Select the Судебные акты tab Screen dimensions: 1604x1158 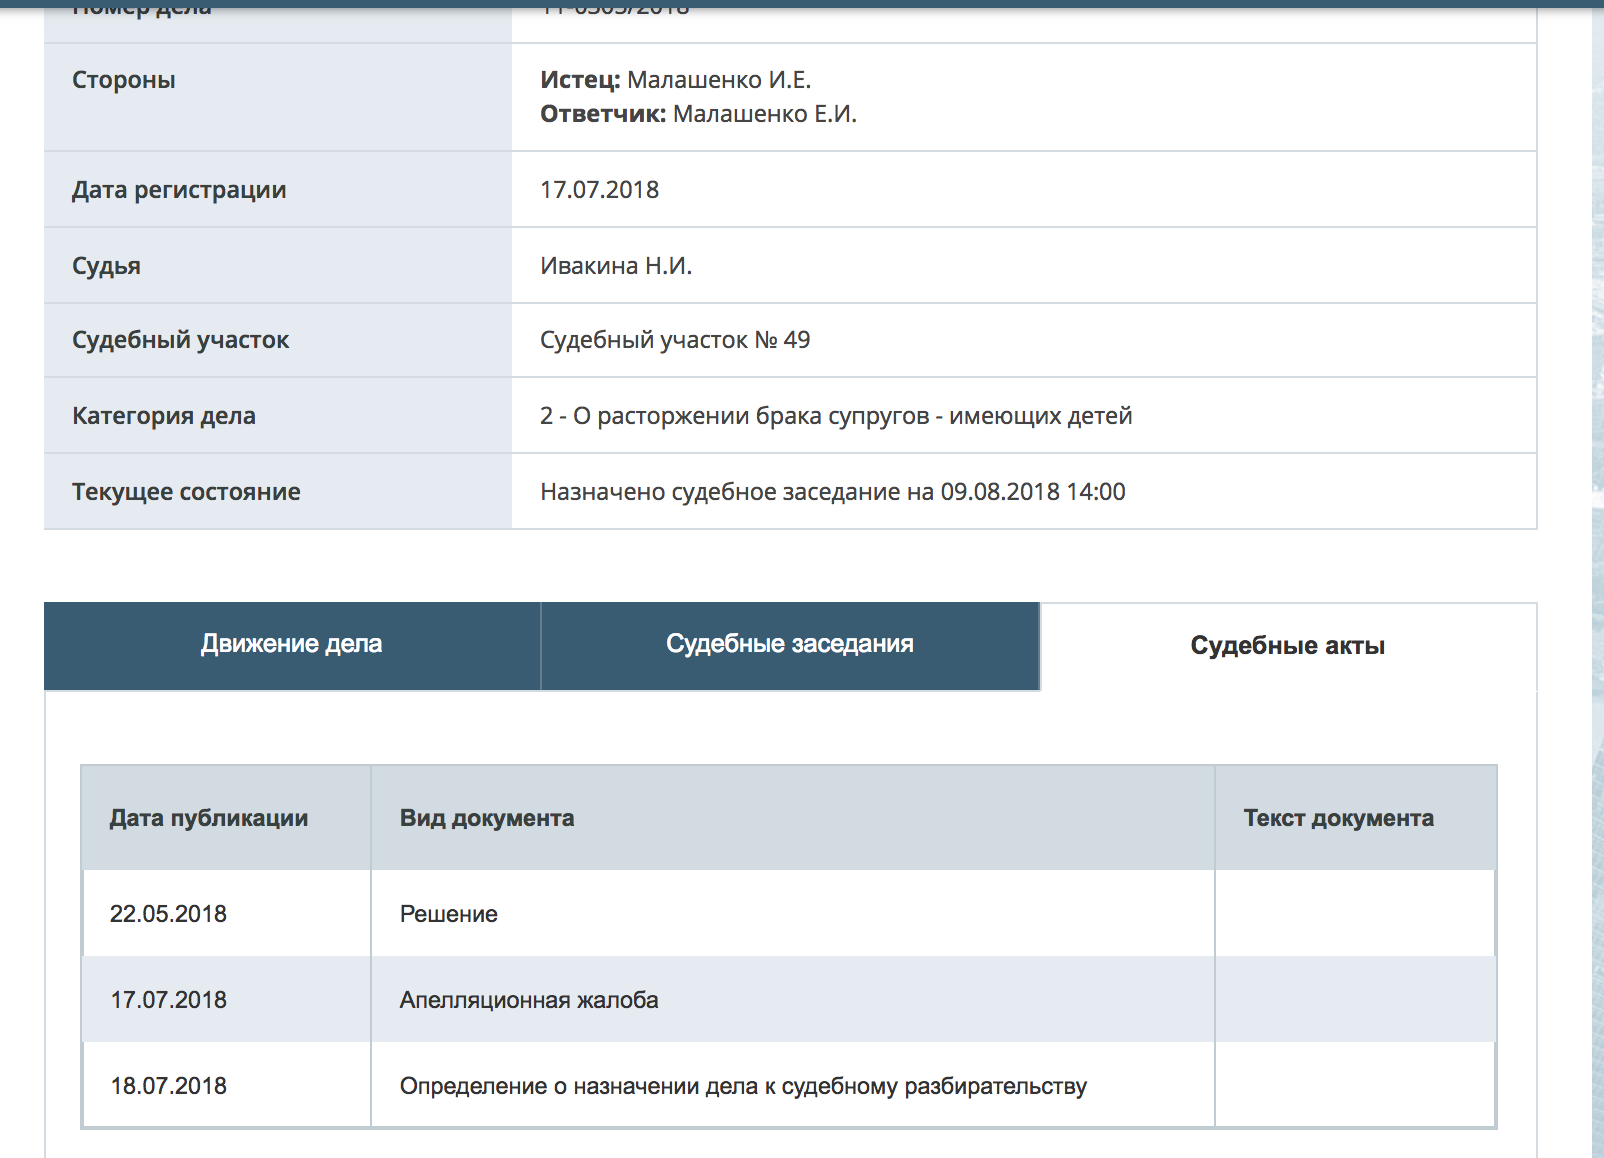point(1287,646)
